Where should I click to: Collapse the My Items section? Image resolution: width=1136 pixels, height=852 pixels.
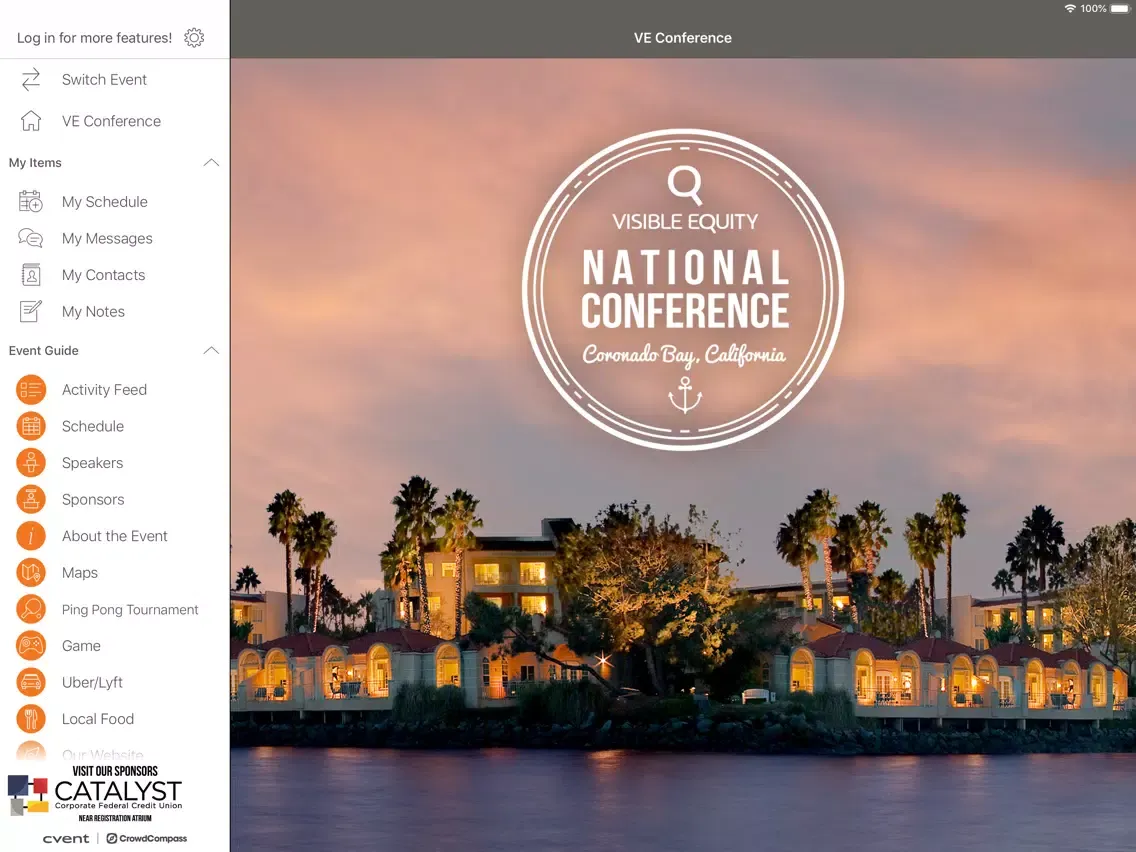coord(211,163)
